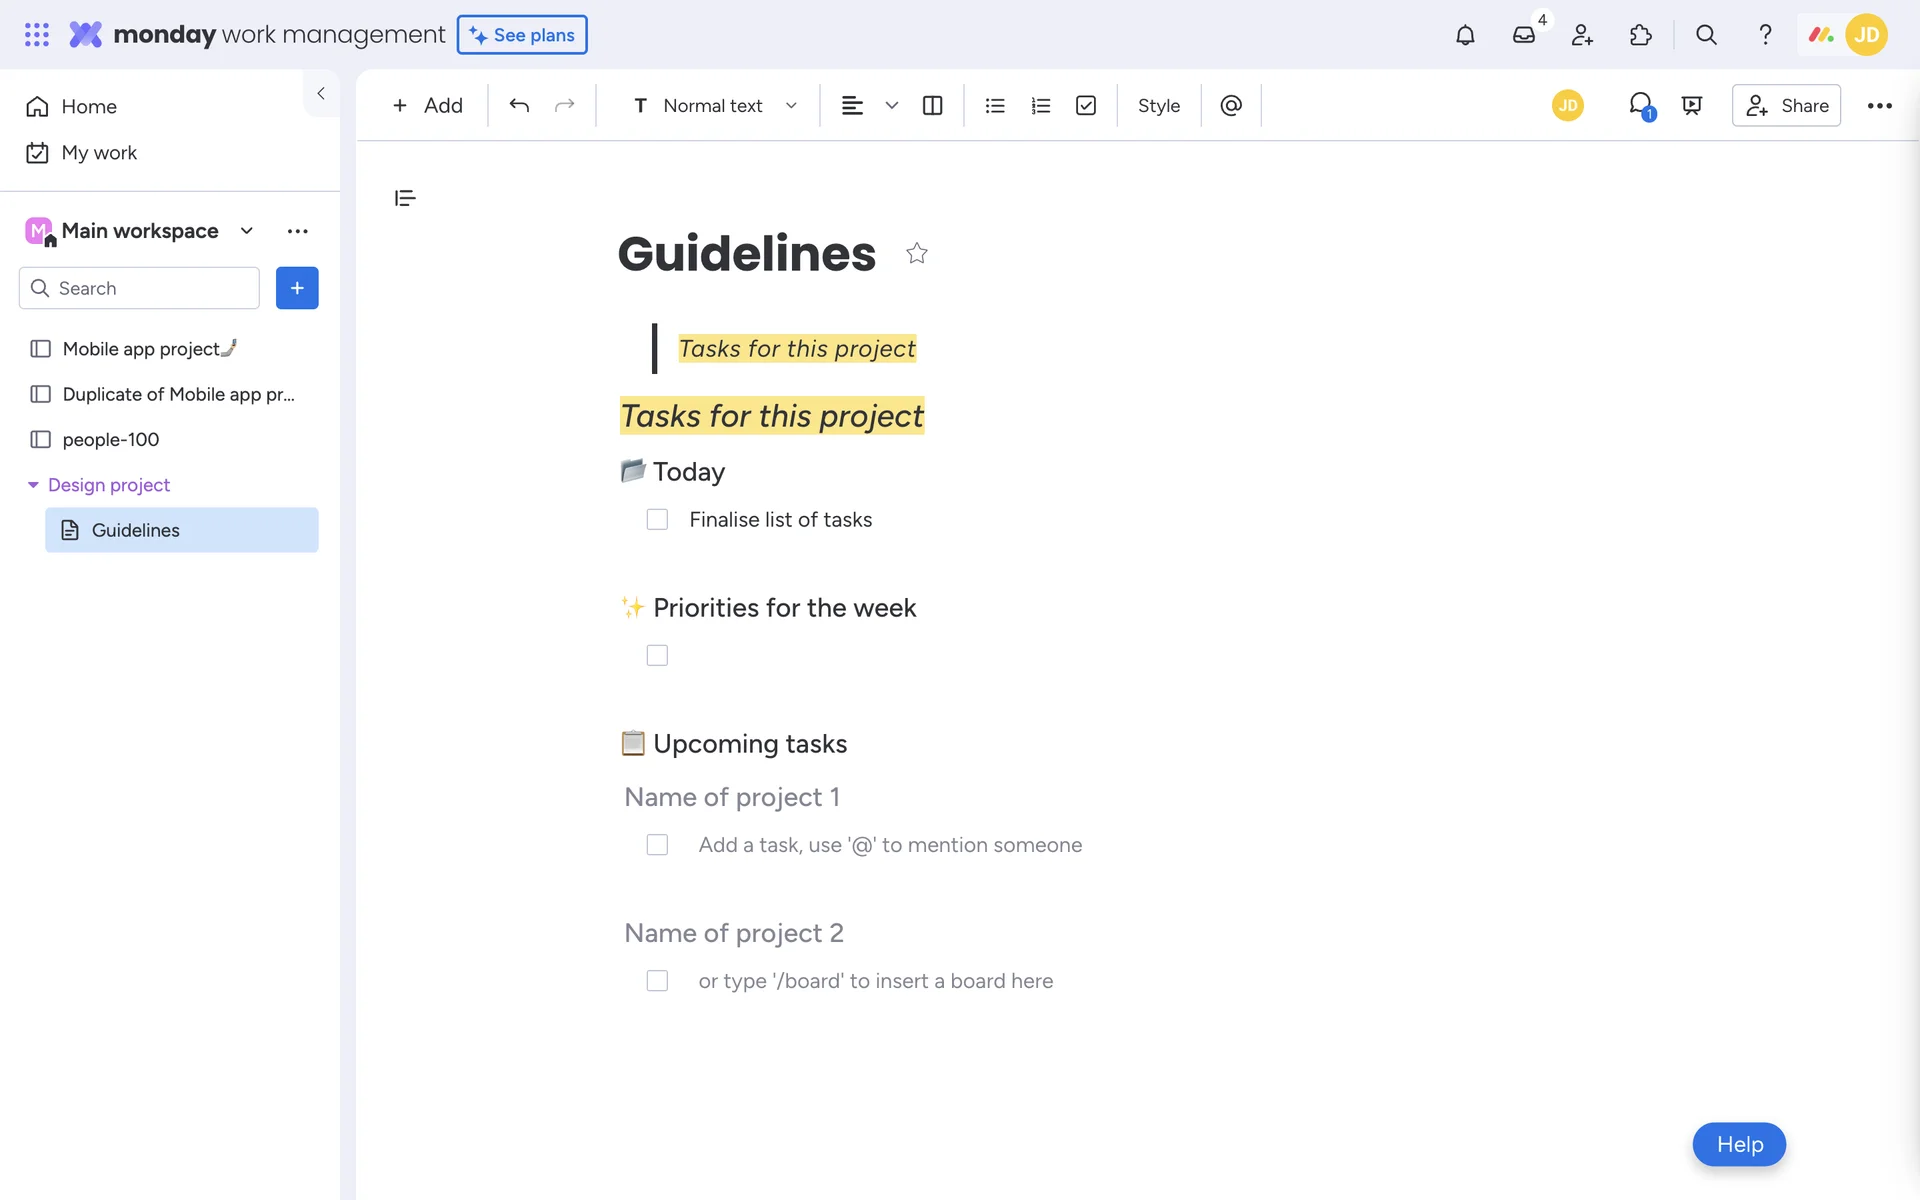Click the See plans button
This screenshot has width=1920, height=1200.
click(522, 35)
